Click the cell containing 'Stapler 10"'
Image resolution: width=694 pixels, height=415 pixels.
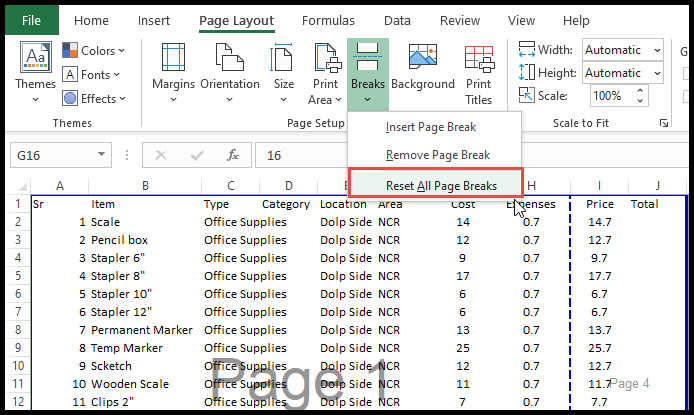coord(145,294)
